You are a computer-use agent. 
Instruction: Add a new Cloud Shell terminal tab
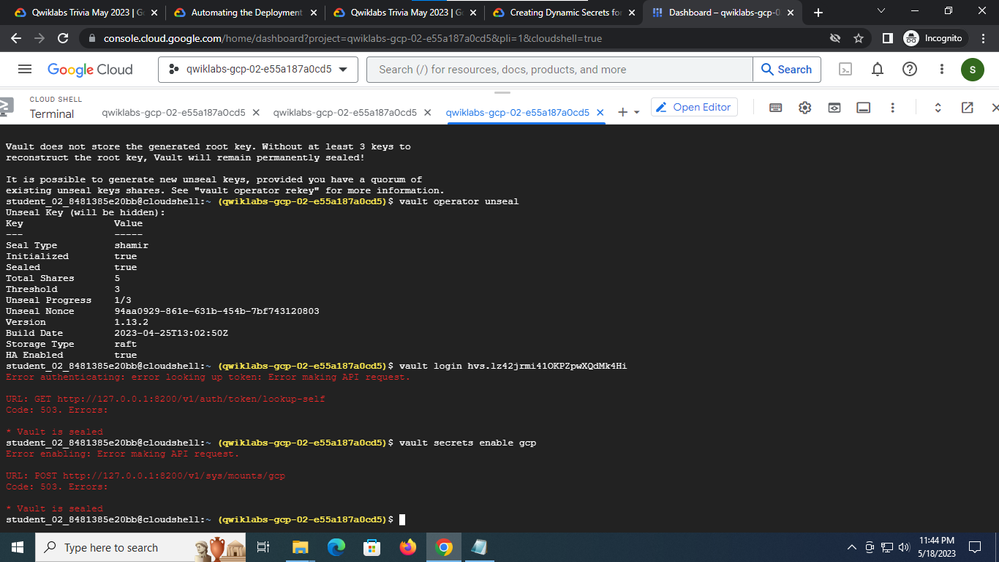pyautogui.click(x=622, y=112)
